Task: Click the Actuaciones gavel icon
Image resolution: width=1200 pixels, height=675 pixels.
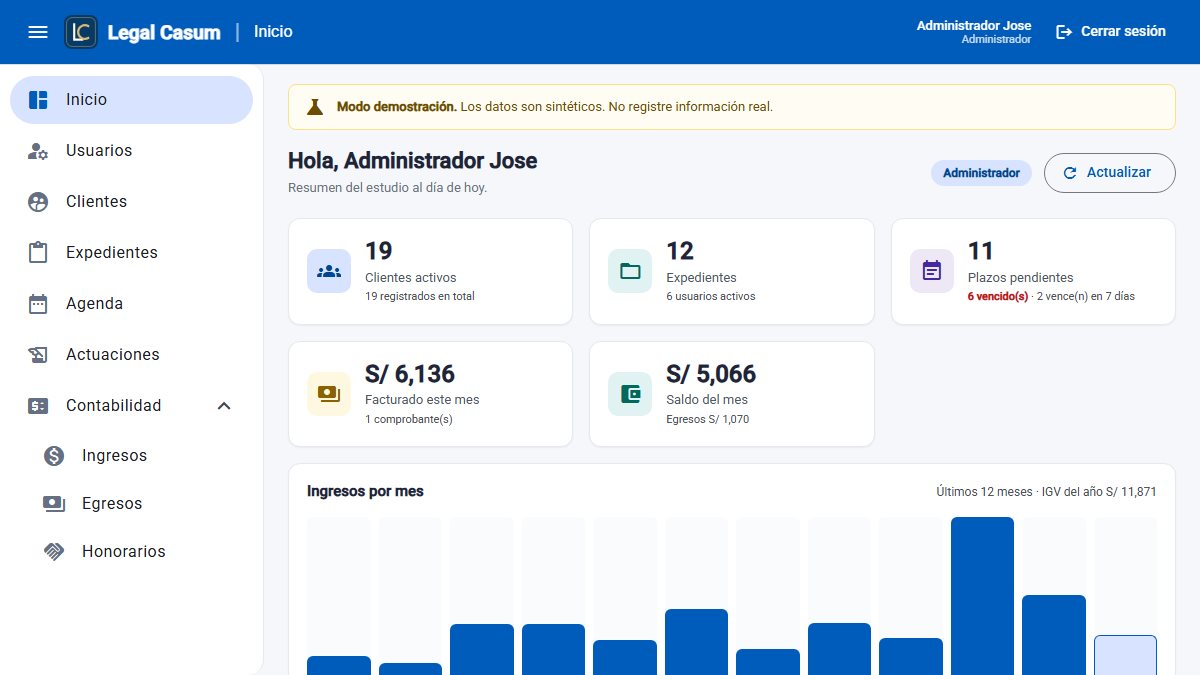Action: coord(38,355)
